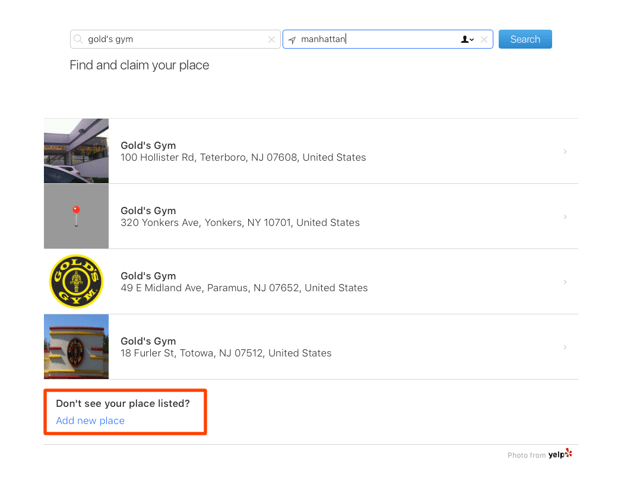Clear the manhattan location text
Viewport: 640px width, 481px height.
(x=484, y=40)
